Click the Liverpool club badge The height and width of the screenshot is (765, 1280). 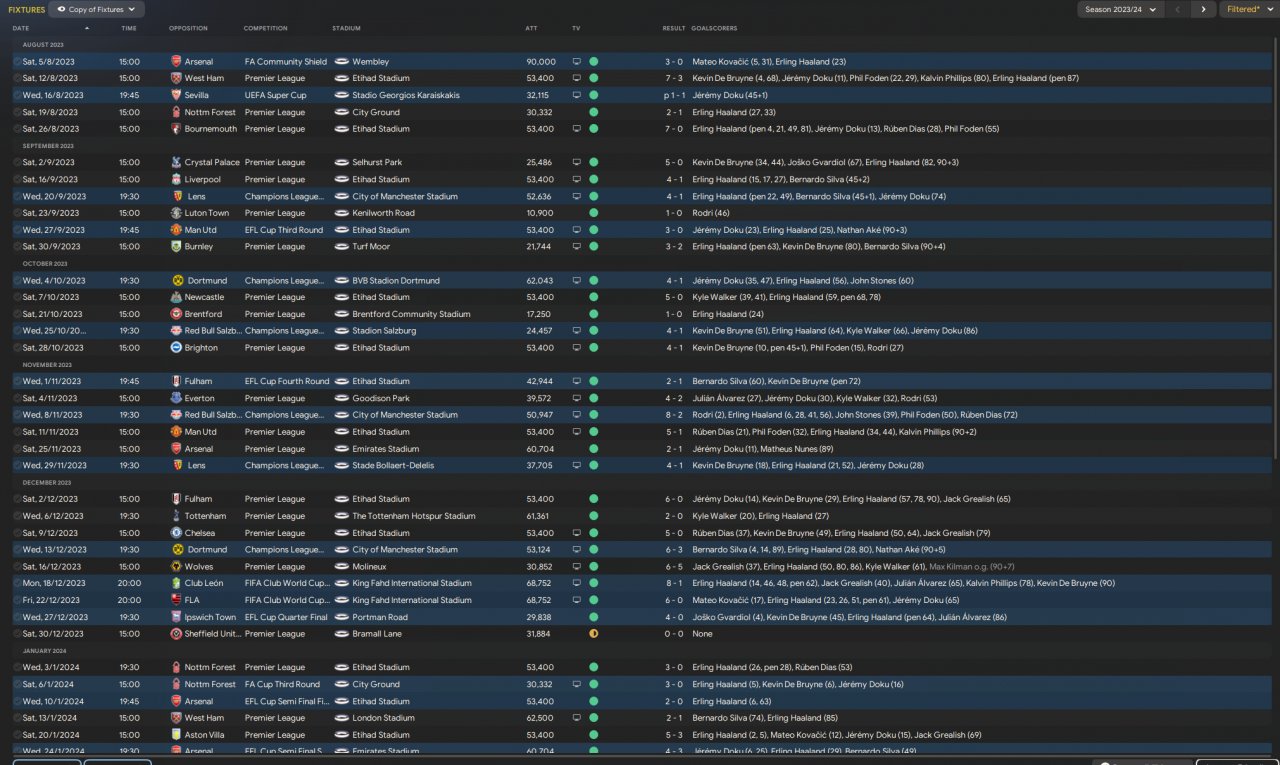click(x=177, y=179)
